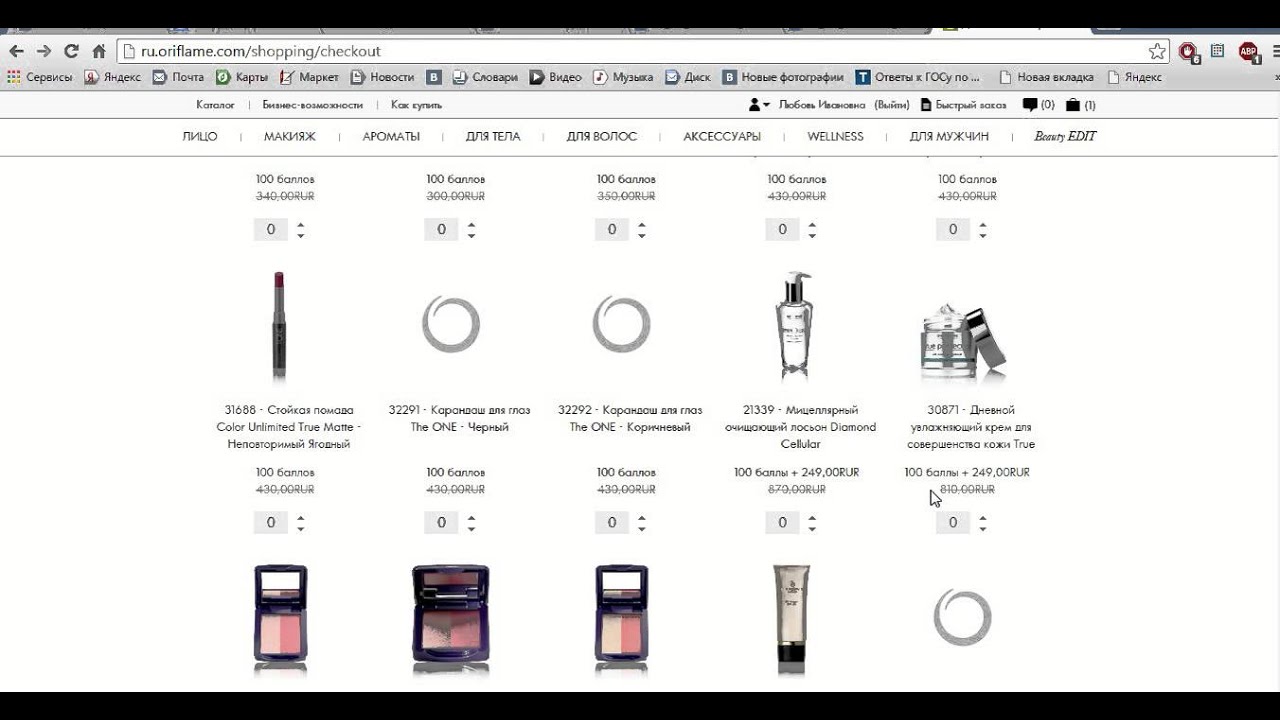
Task: Decrease quantity of eye pencil 32292
Action: pyautogui.click(x=642, y=528)
